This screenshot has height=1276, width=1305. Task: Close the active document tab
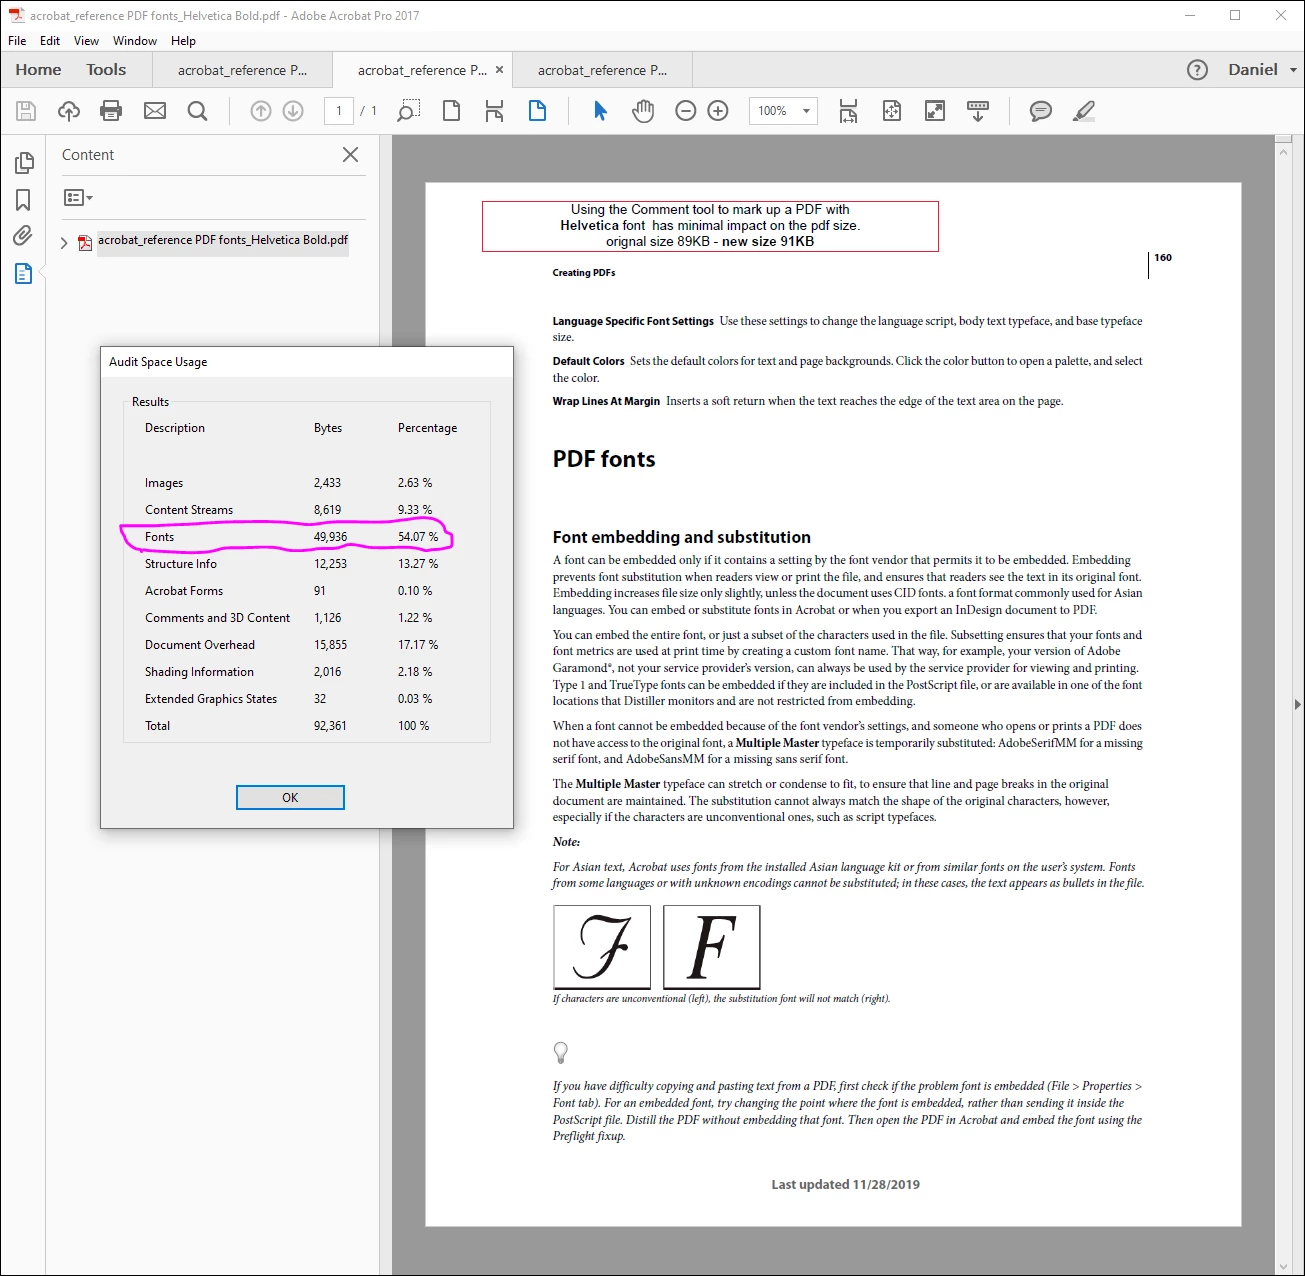(x=499, y=70)
